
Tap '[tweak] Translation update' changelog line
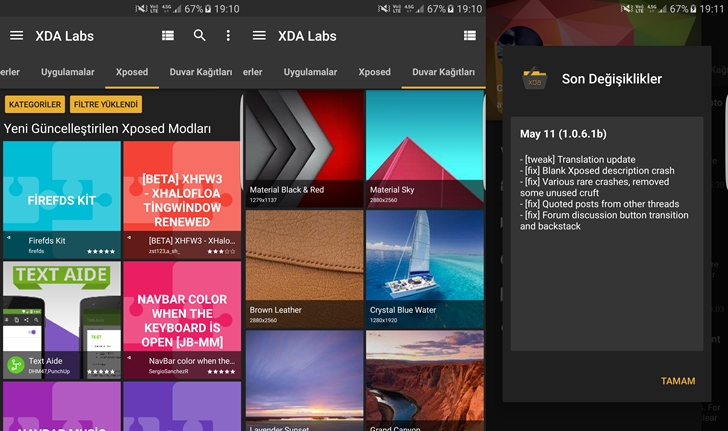point(578,159)
